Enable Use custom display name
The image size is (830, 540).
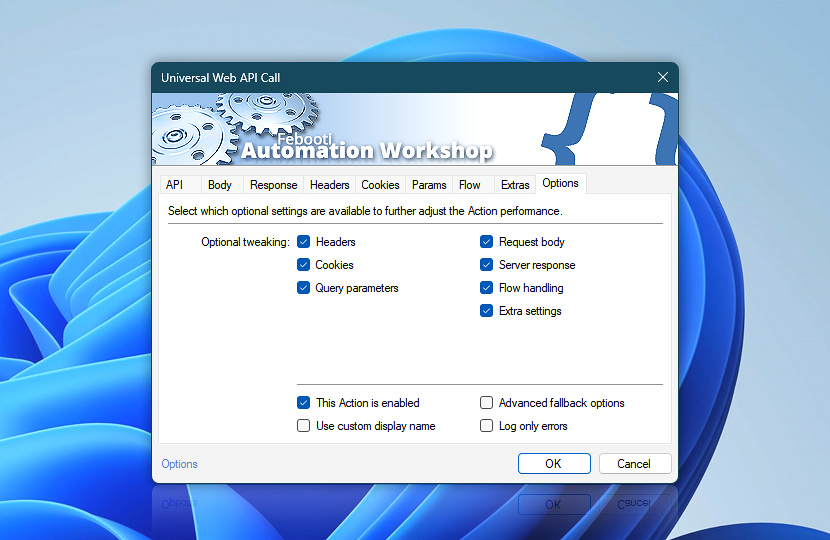click(303, 426)
